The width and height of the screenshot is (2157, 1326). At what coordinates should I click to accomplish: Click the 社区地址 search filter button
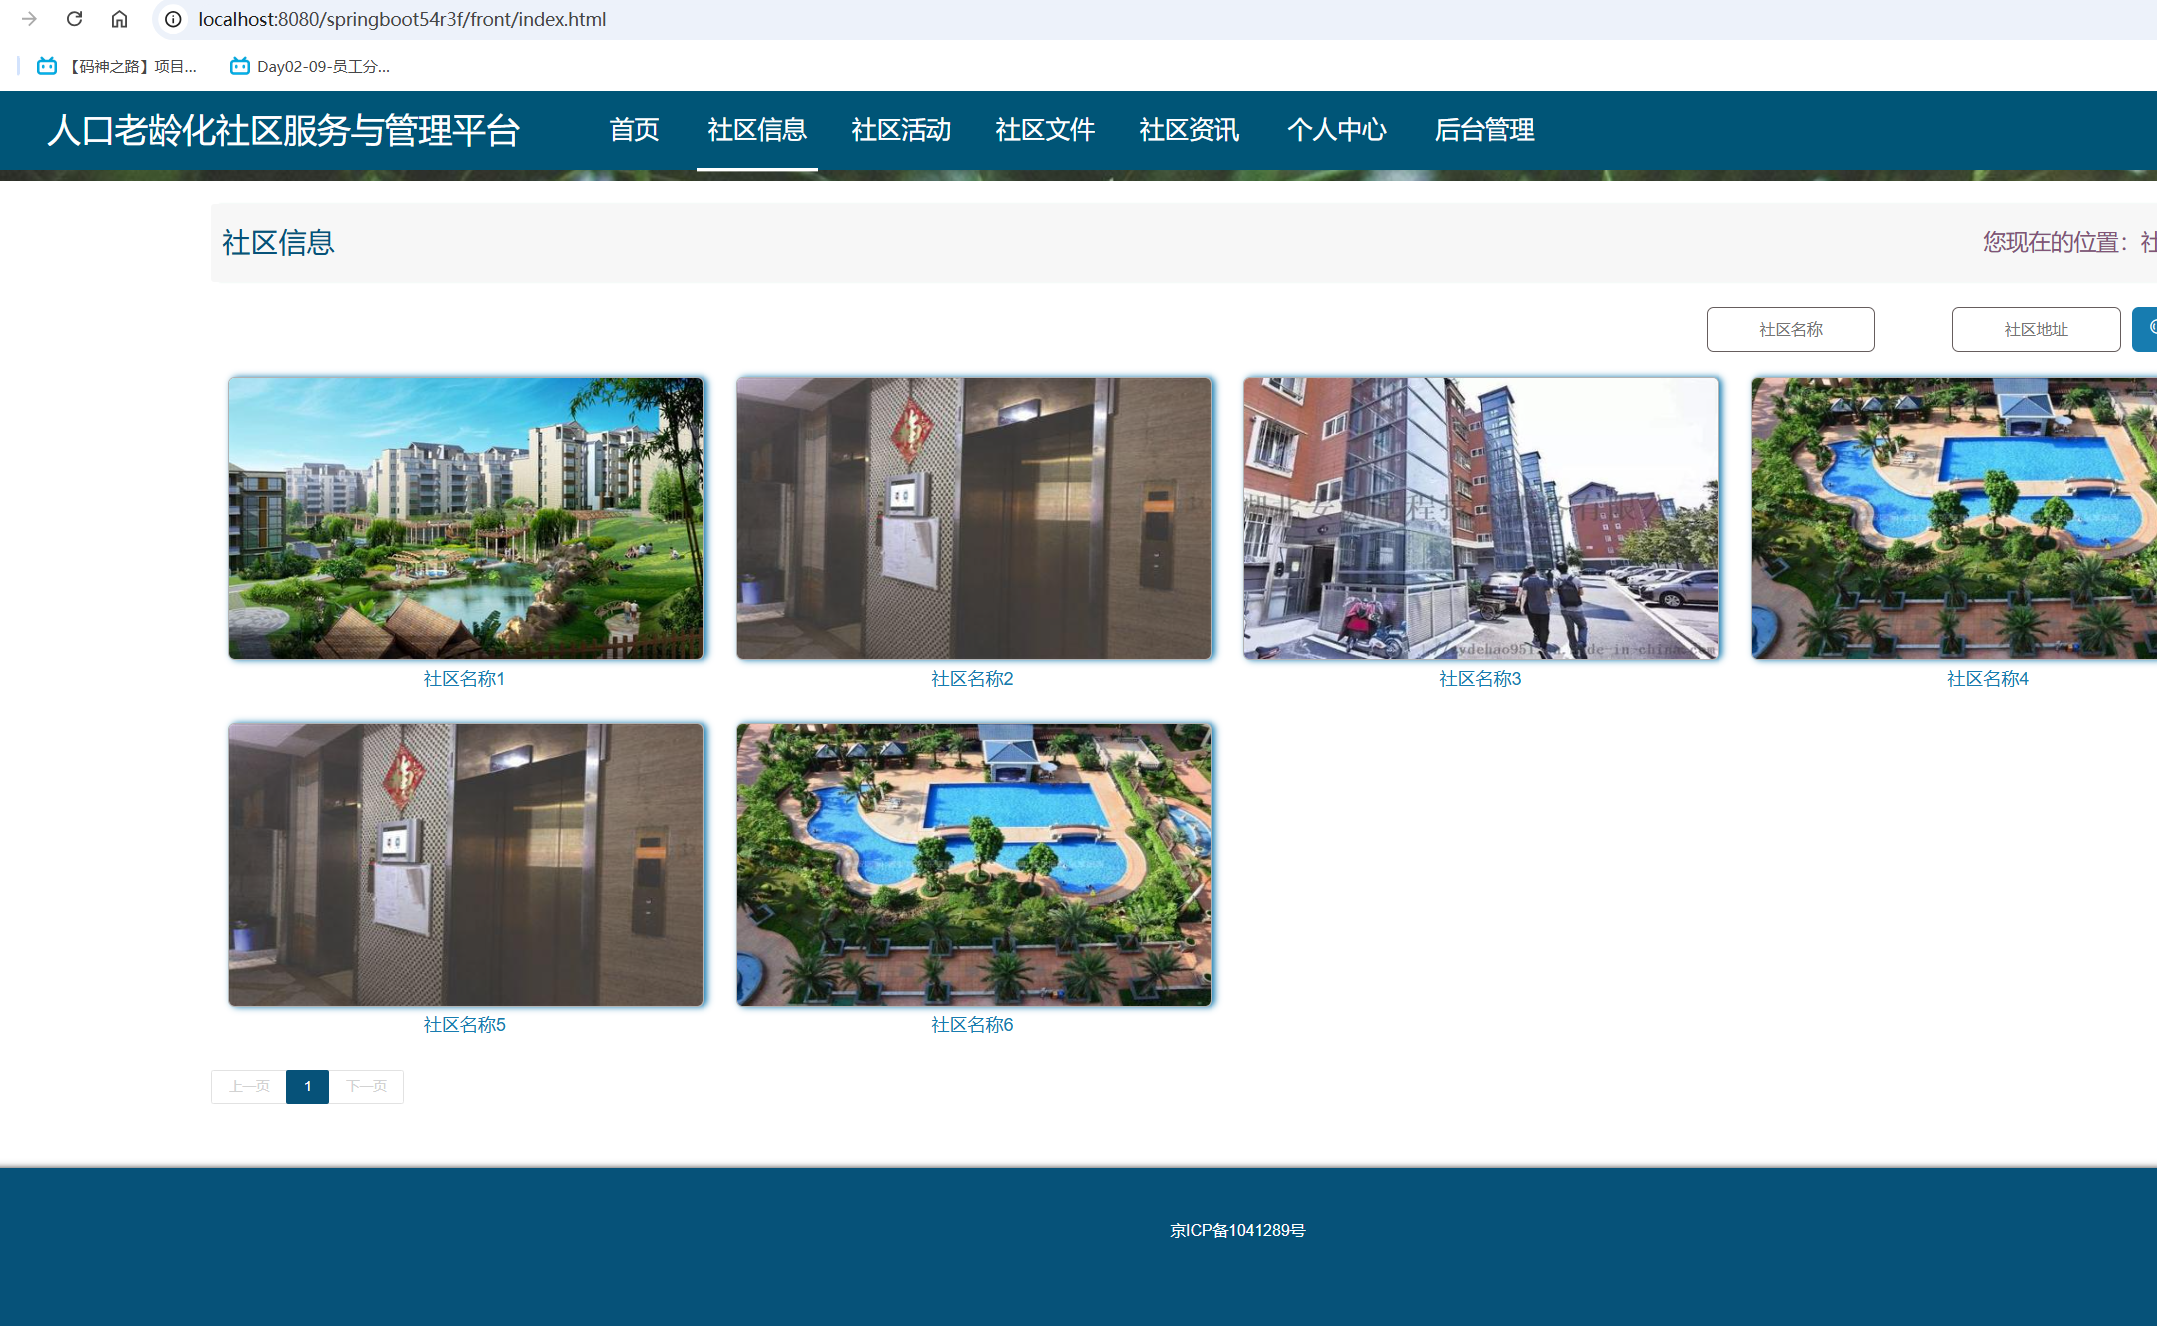(2035, 329)
